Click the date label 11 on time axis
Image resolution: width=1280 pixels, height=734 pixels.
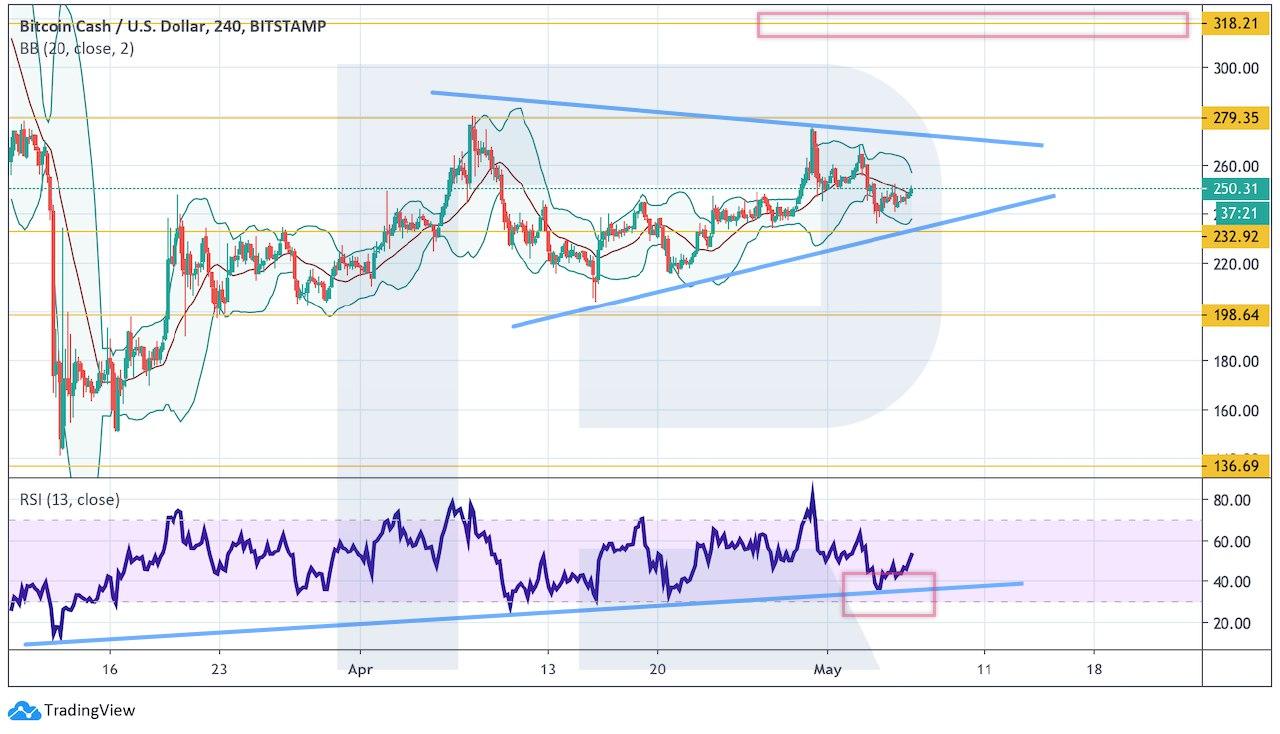tap(984, 669)
